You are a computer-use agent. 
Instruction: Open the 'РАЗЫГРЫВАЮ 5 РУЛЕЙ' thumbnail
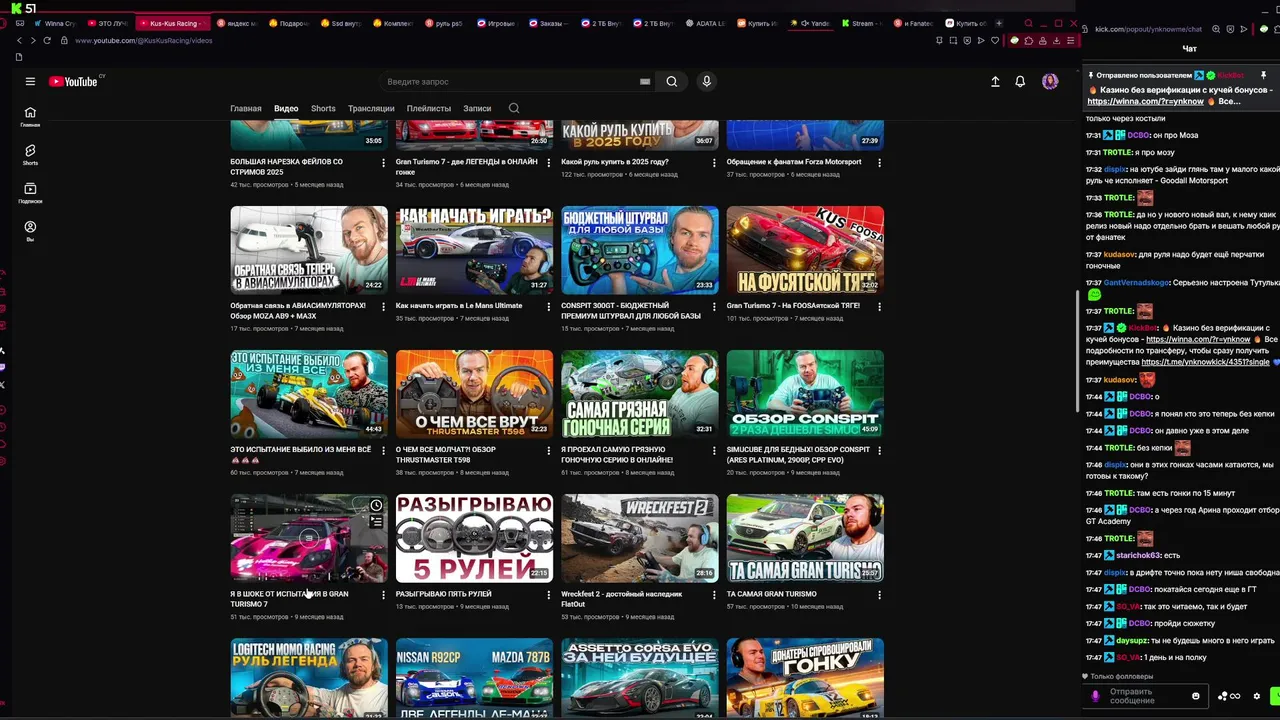474,538
